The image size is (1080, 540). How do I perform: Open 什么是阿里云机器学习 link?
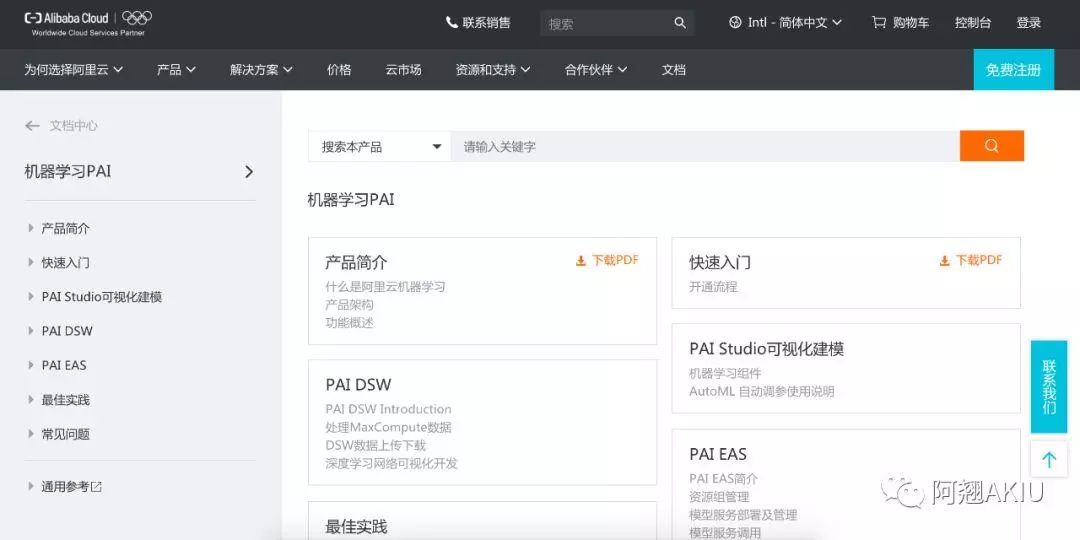tap(385, 287)
